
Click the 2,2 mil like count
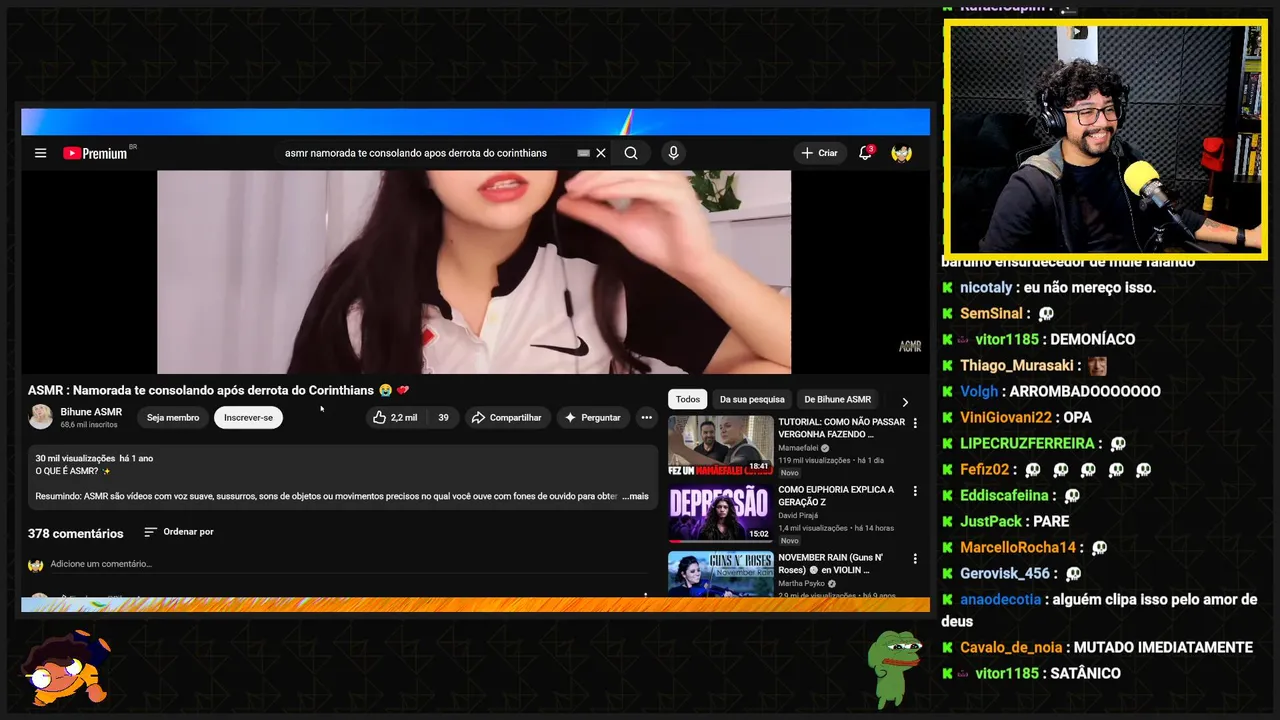point(404,417)
